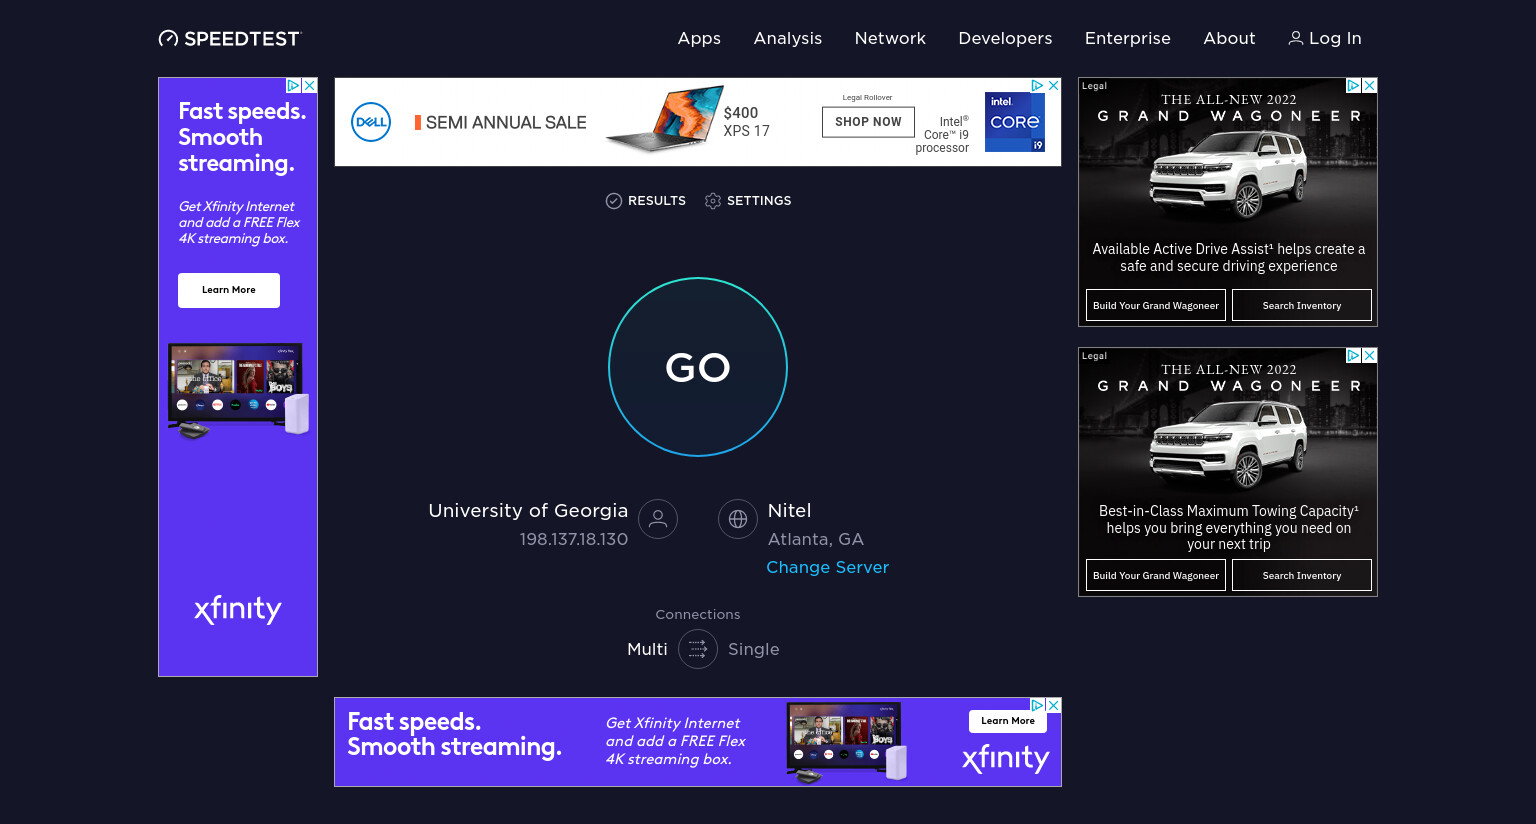The image size is (1536, 824).
Task: Click Build Your Grand Wagoneer in bottom ad
Action: [1156, 575]
